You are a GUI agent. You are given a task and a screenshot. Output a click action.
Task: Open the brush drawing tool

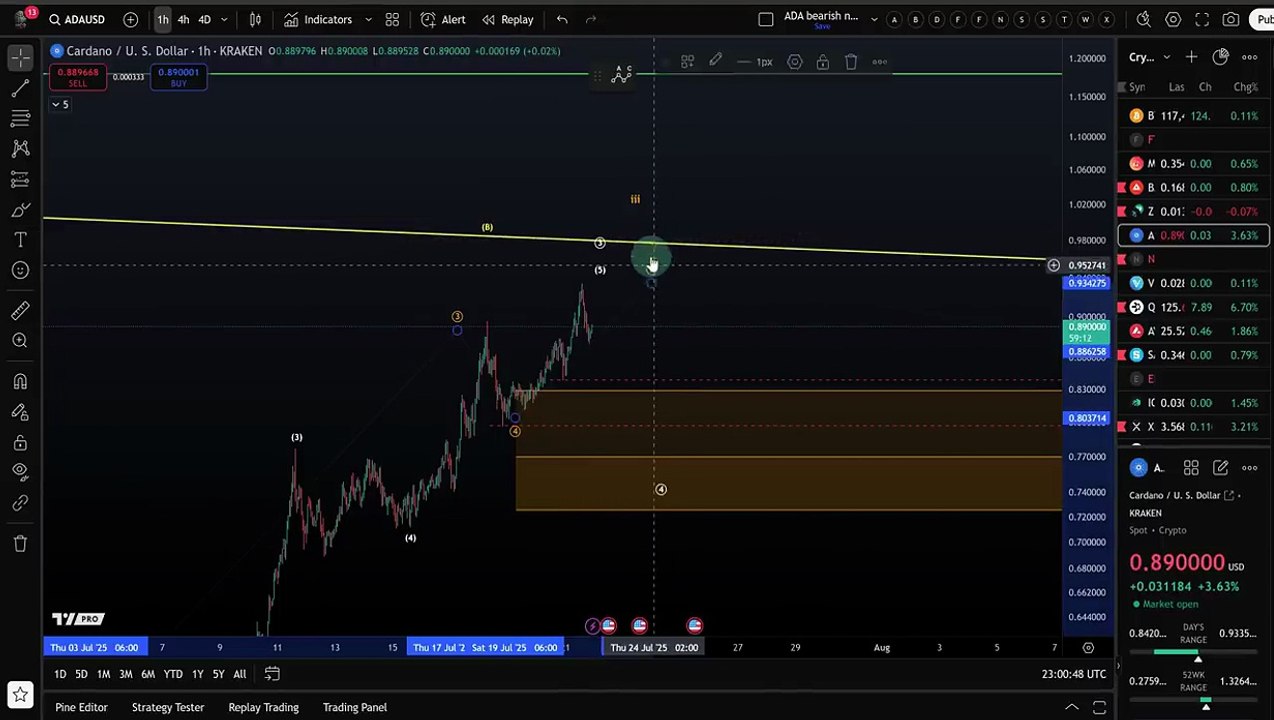pyautogui.click(x=20, y=210)
